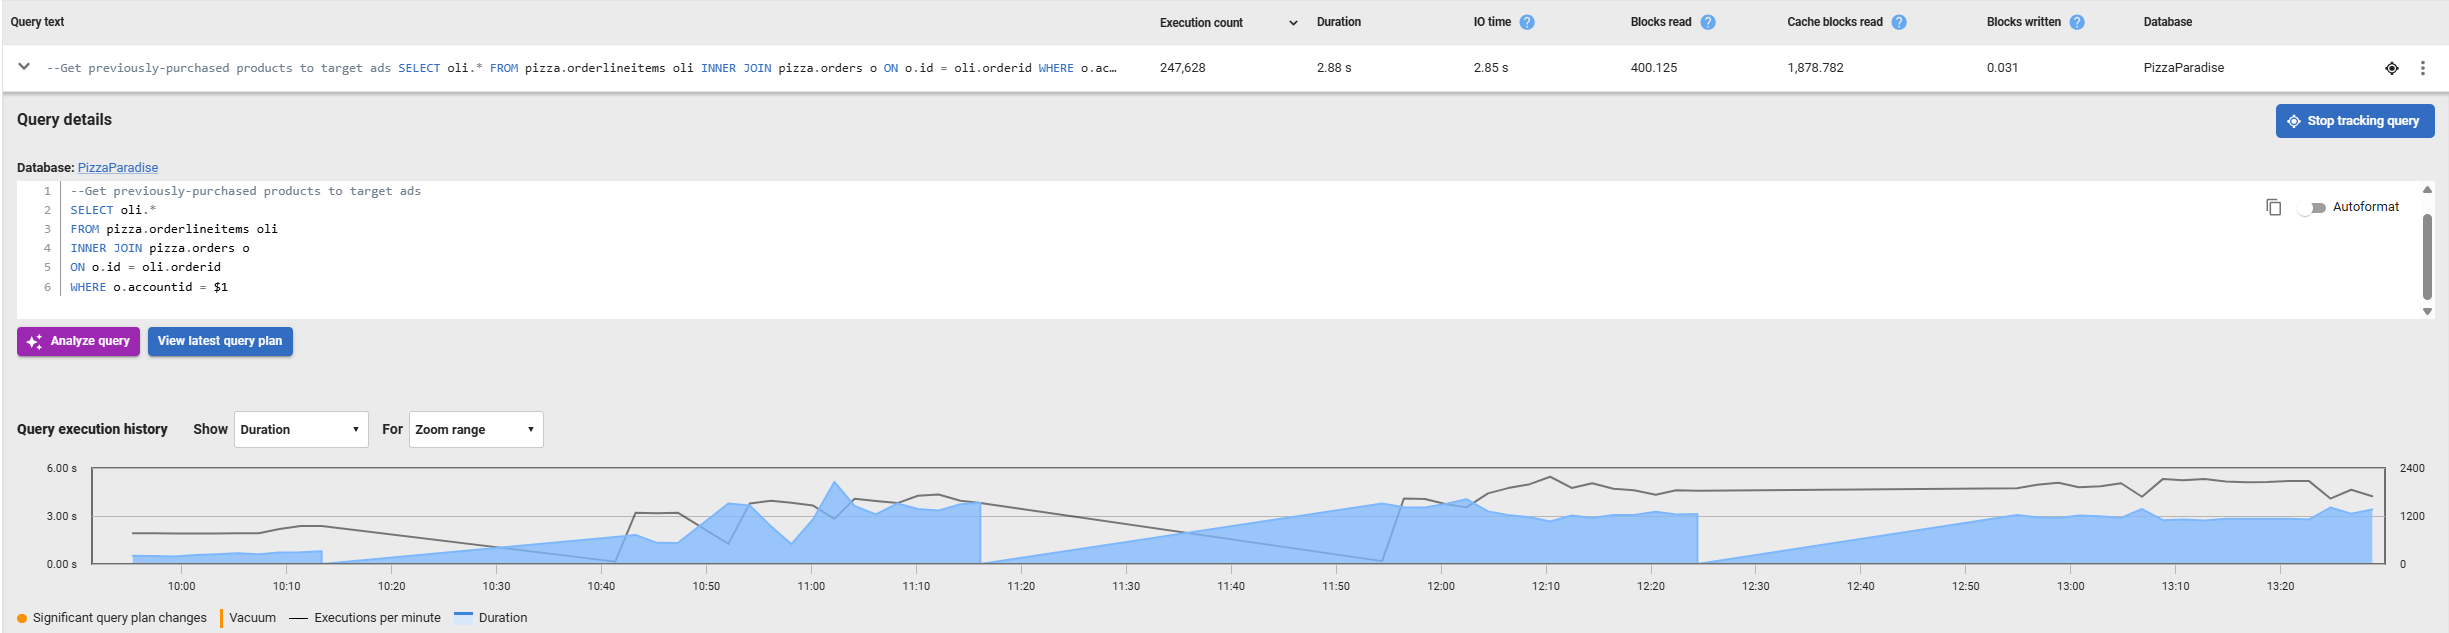The height and width of the screenshot is (633, 2449).
Task: Toggle Significant query plan changes legend item
Action: 112,618
